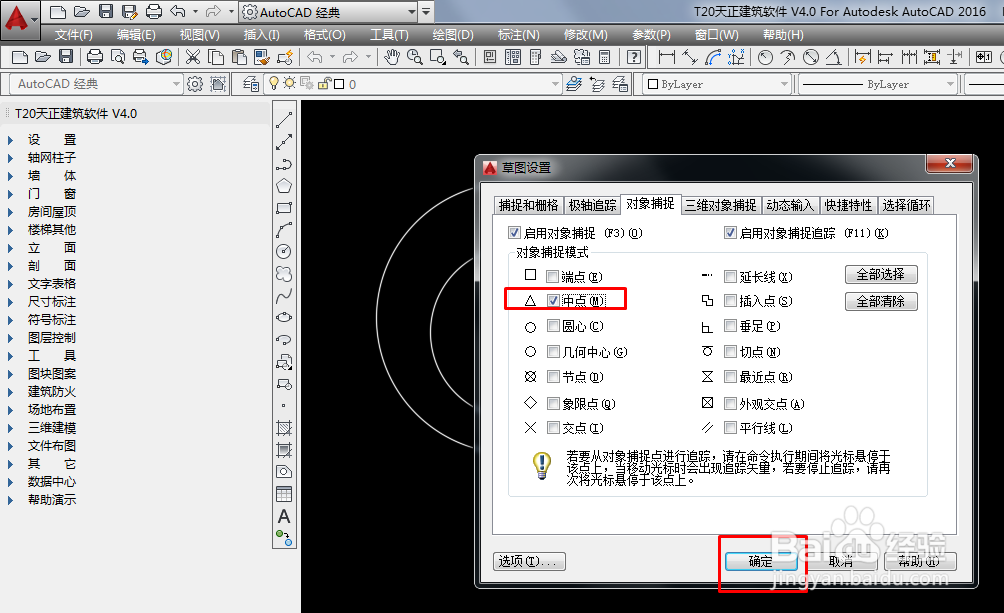Uncheck the 中点 snap checkbox
The width and height of the screenshot is (1004, 613).
click(553, 300)
